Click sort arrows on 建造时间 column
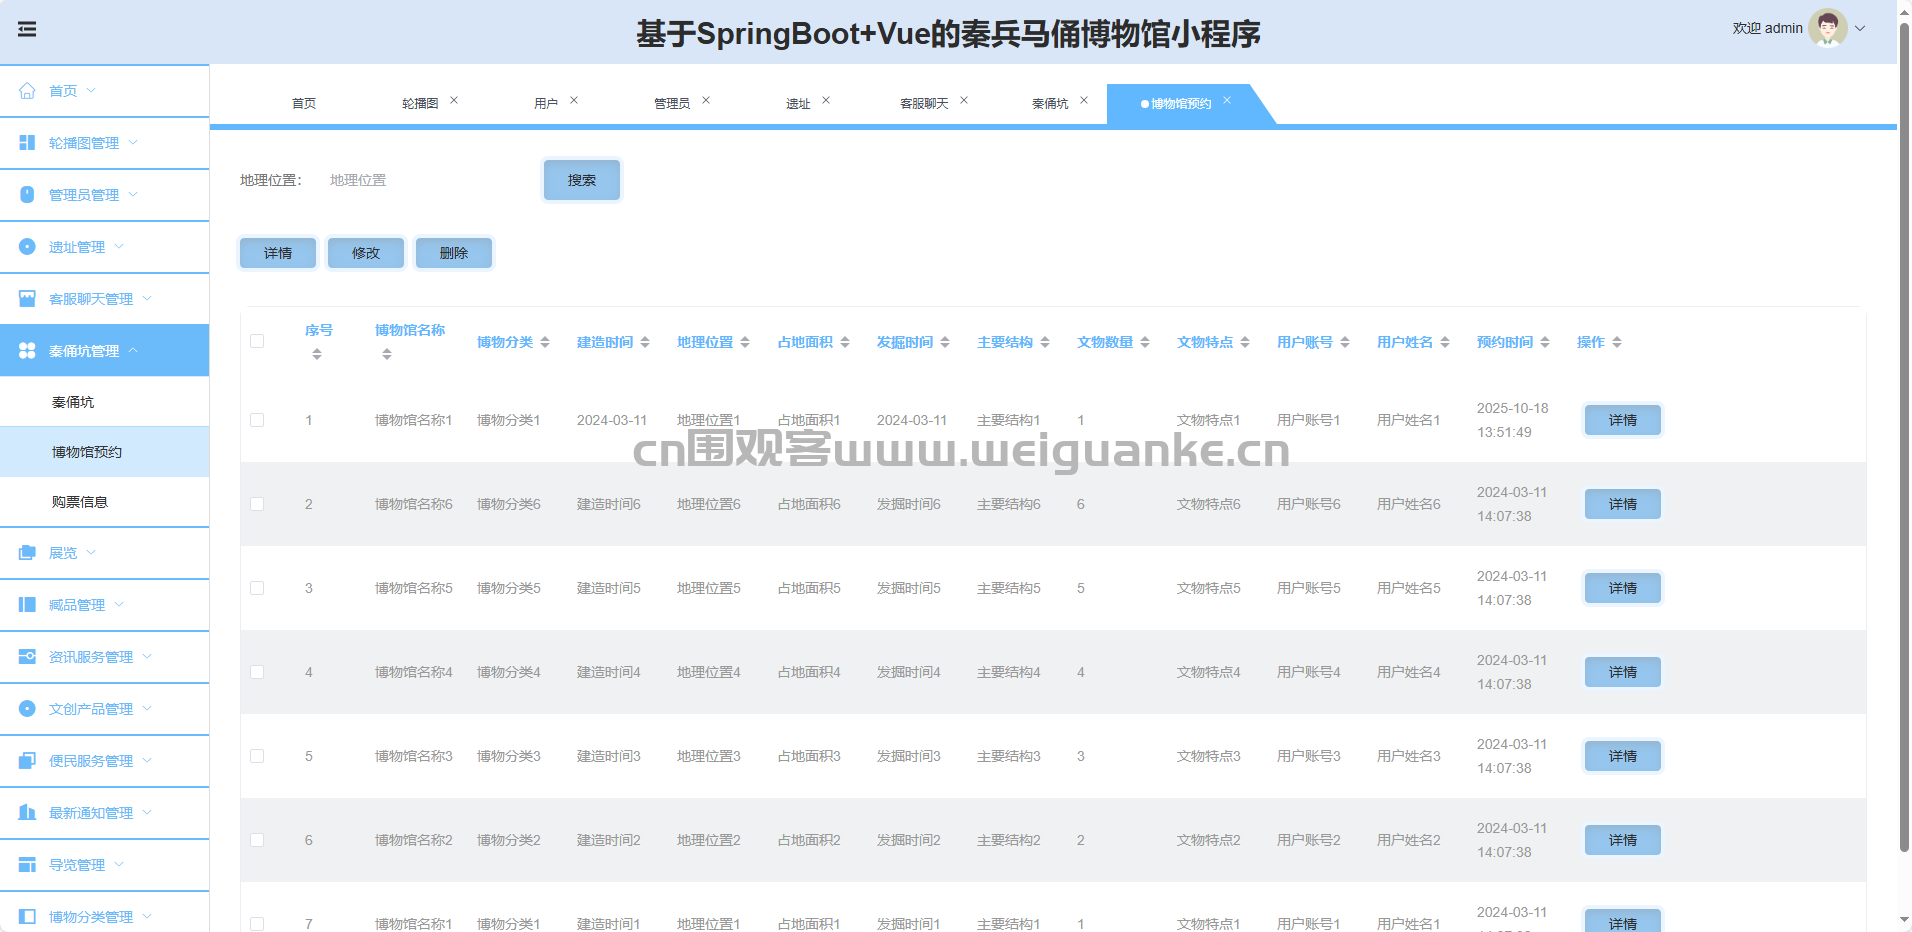The height and width of the screenshot is (932, 1912). (645, 342)
